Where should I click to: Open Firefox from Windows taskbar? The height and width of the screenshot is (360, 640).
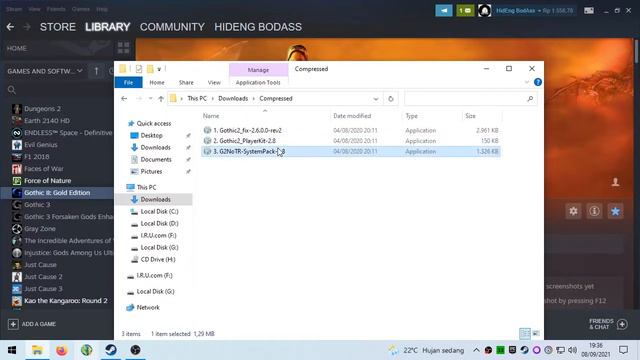pyautogui.click(x=62, y=350)
